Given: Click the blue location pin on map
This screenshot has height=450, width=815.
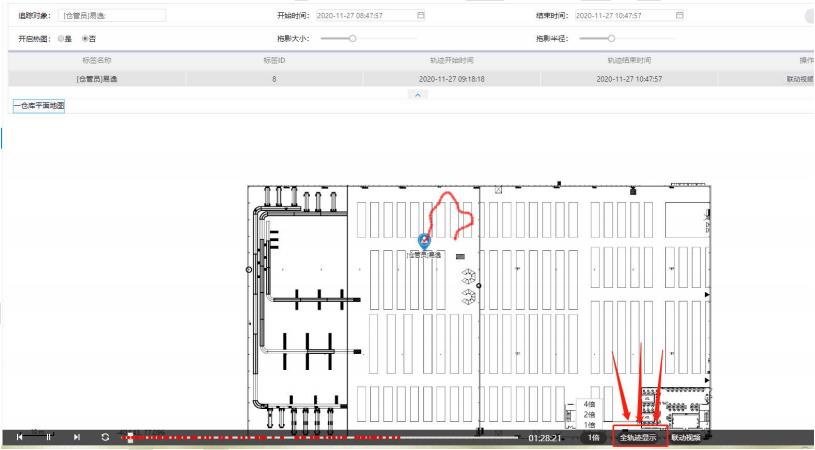Looking at the screenshot, I should [x=424, y=242].
